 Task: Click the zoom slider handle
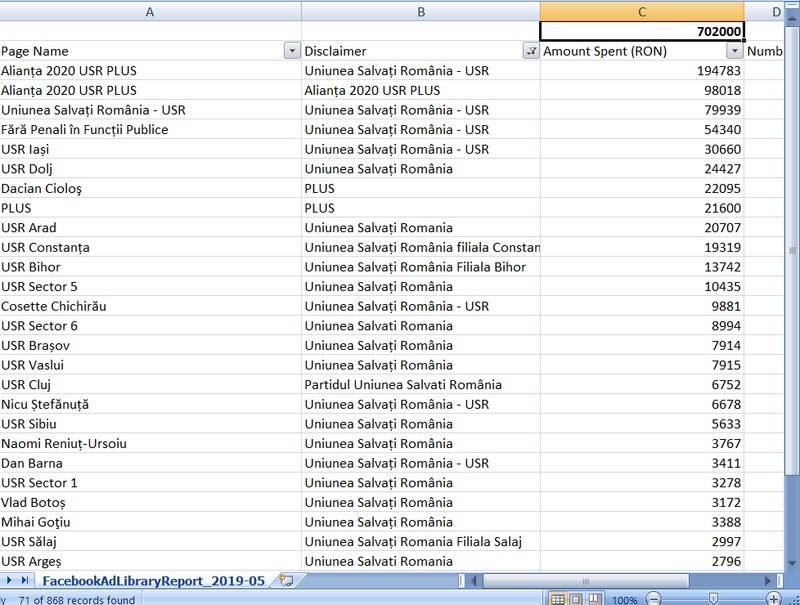pos(713,599)
